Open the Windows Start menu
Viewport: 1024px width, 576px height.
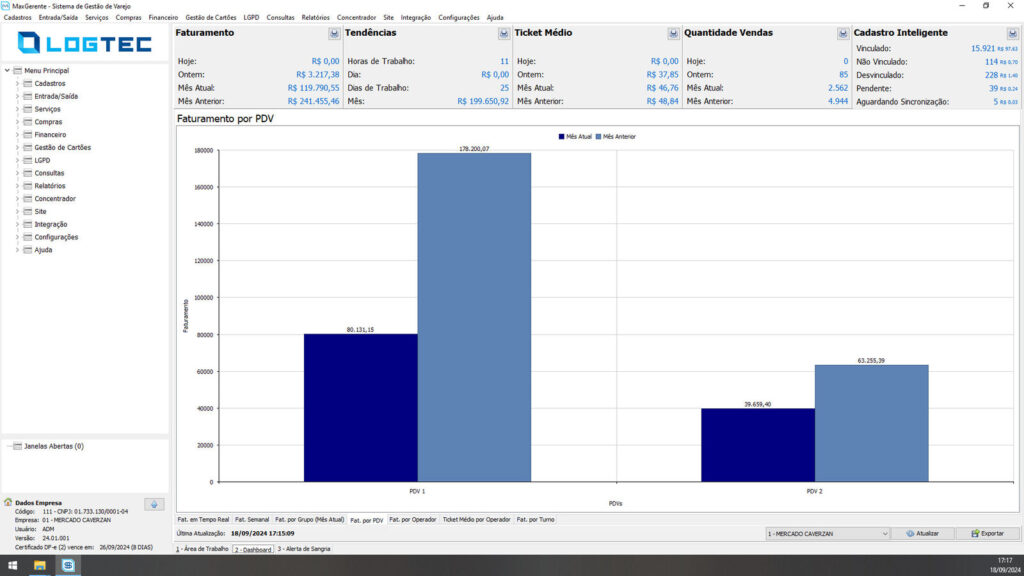[x=12, y=566]
